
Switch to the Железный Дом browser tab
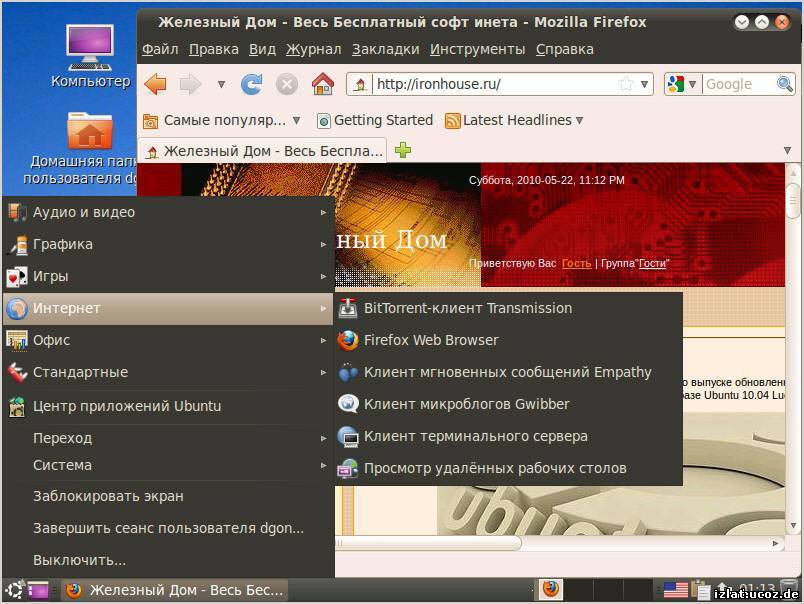click(263, 151)
